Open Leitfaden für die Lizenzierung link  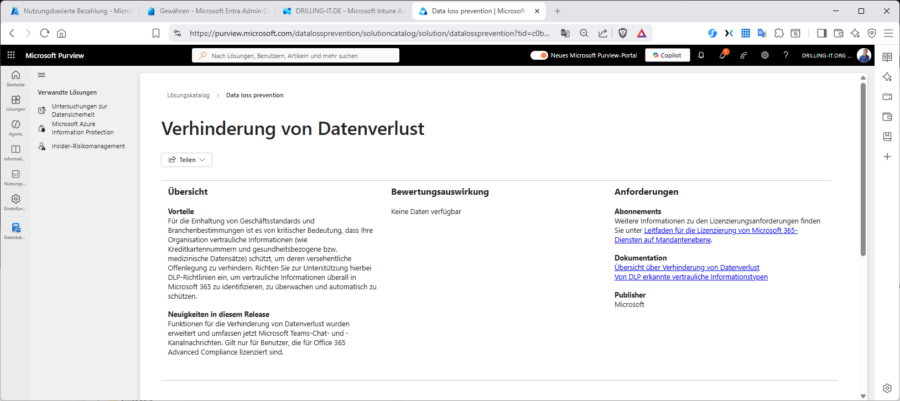[706, 235]
